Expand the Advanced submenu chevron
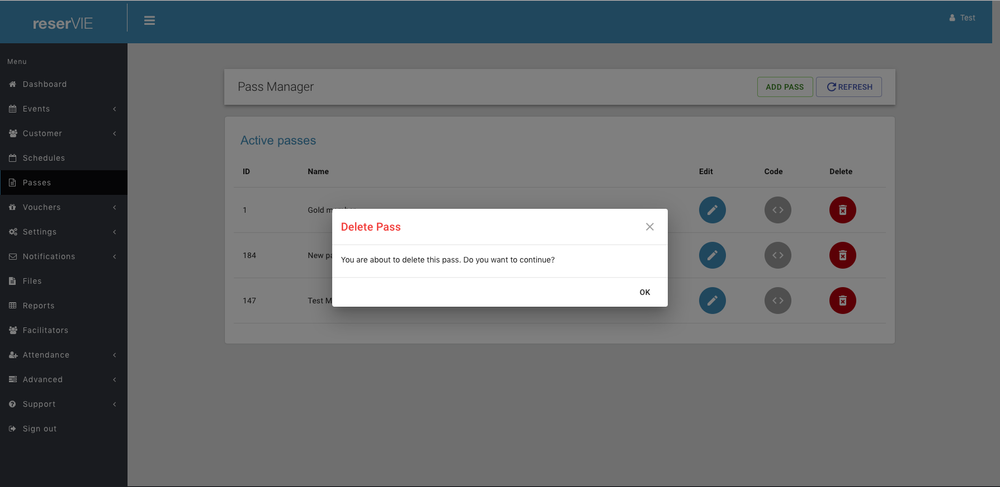 (x=114, y=379)
